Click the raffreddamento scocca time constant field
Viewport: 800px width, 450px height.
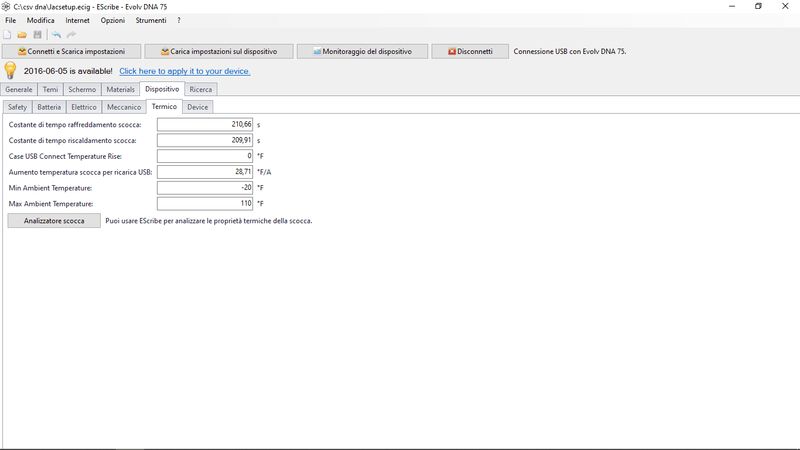pos(205,124)
